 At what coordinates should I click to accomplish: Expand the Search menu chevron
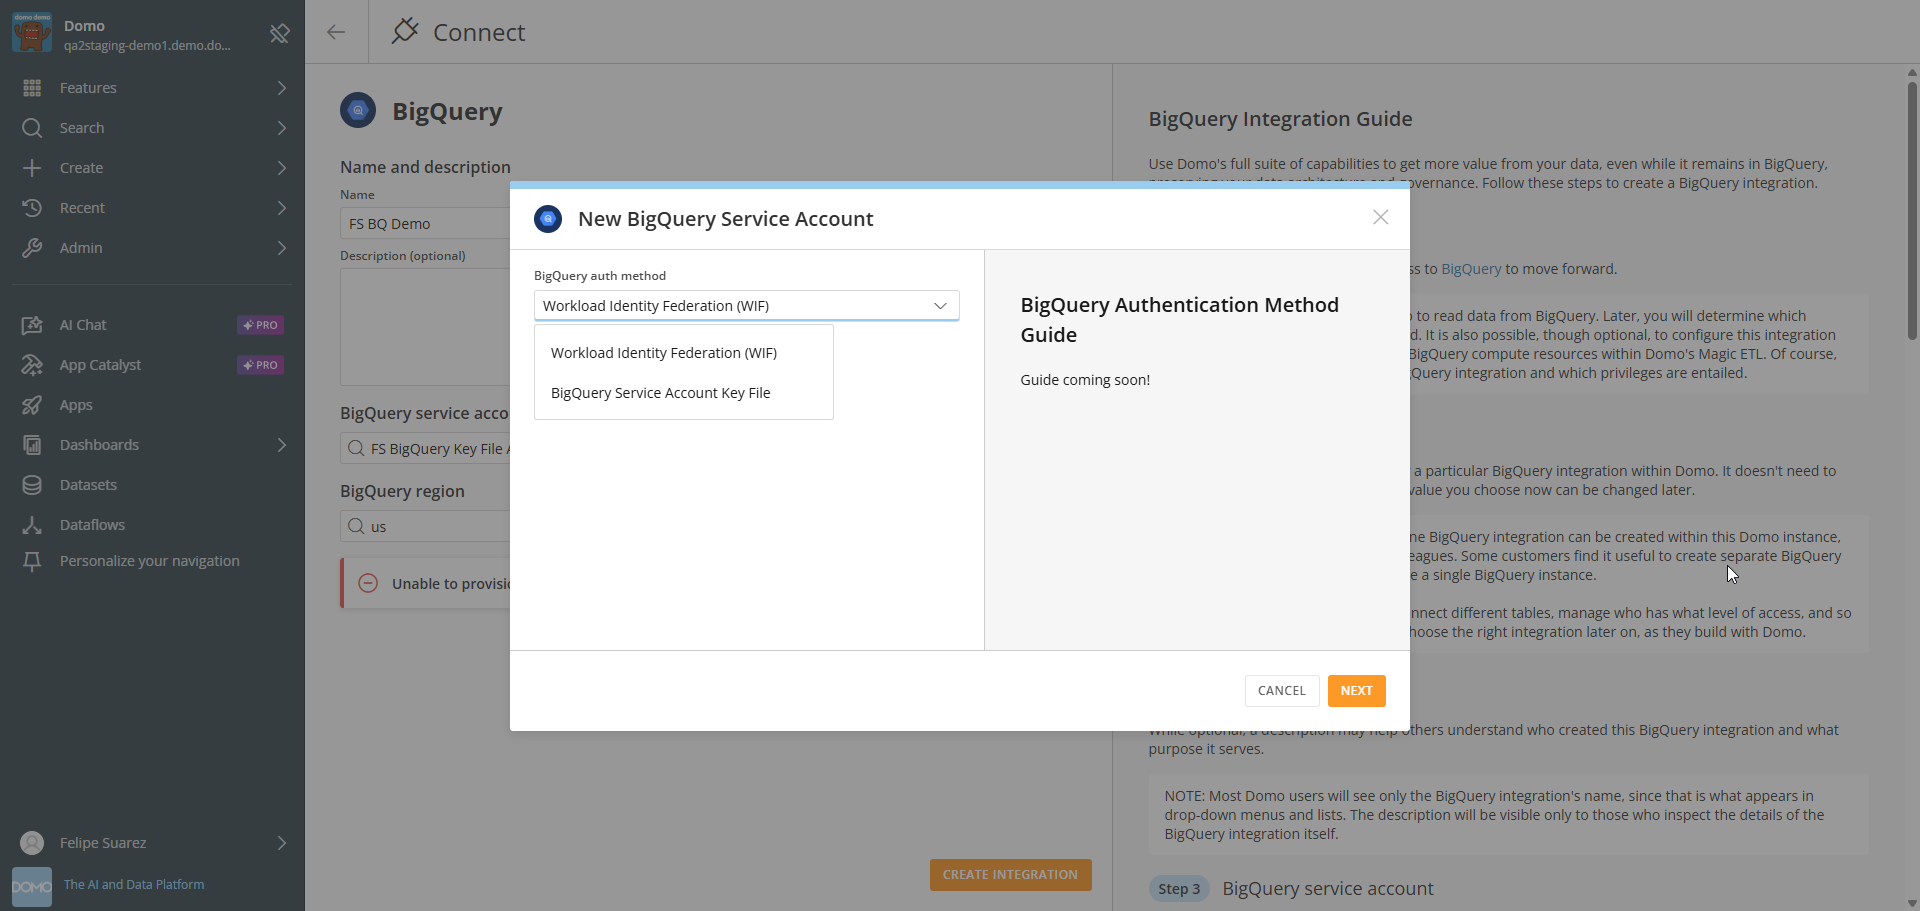coord(282,128)
